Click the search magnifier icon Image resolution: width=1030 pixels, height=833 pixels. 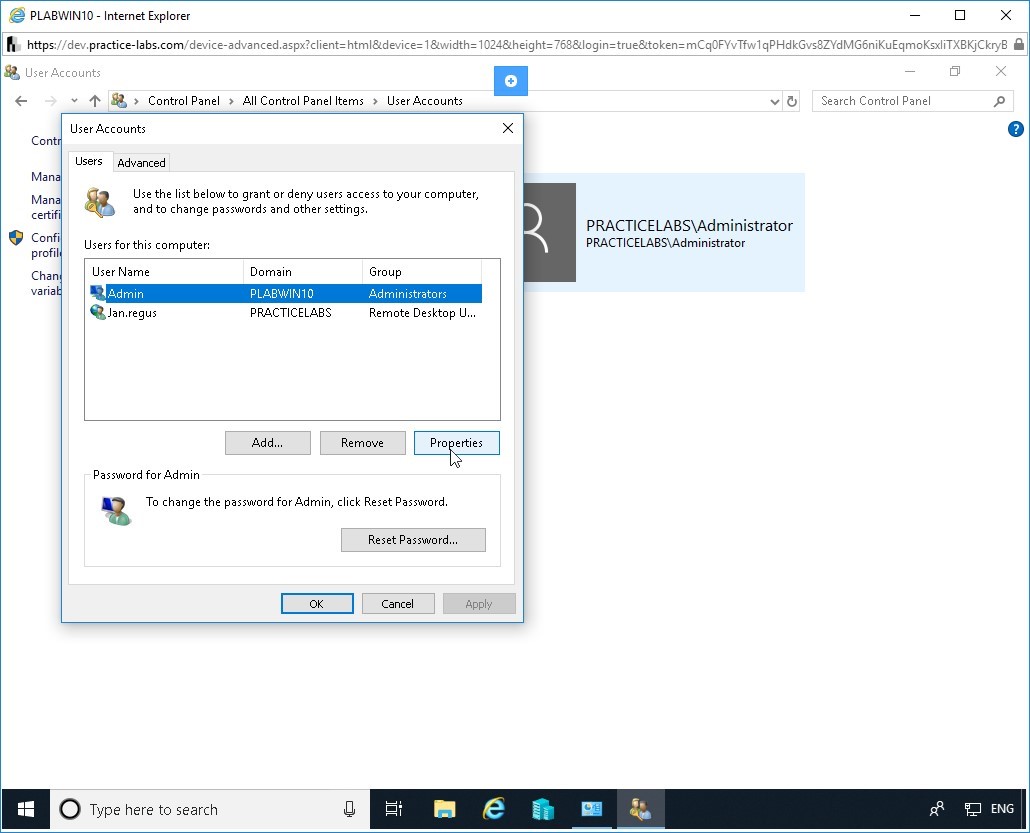pyautogui.click(x=999, y=101)
